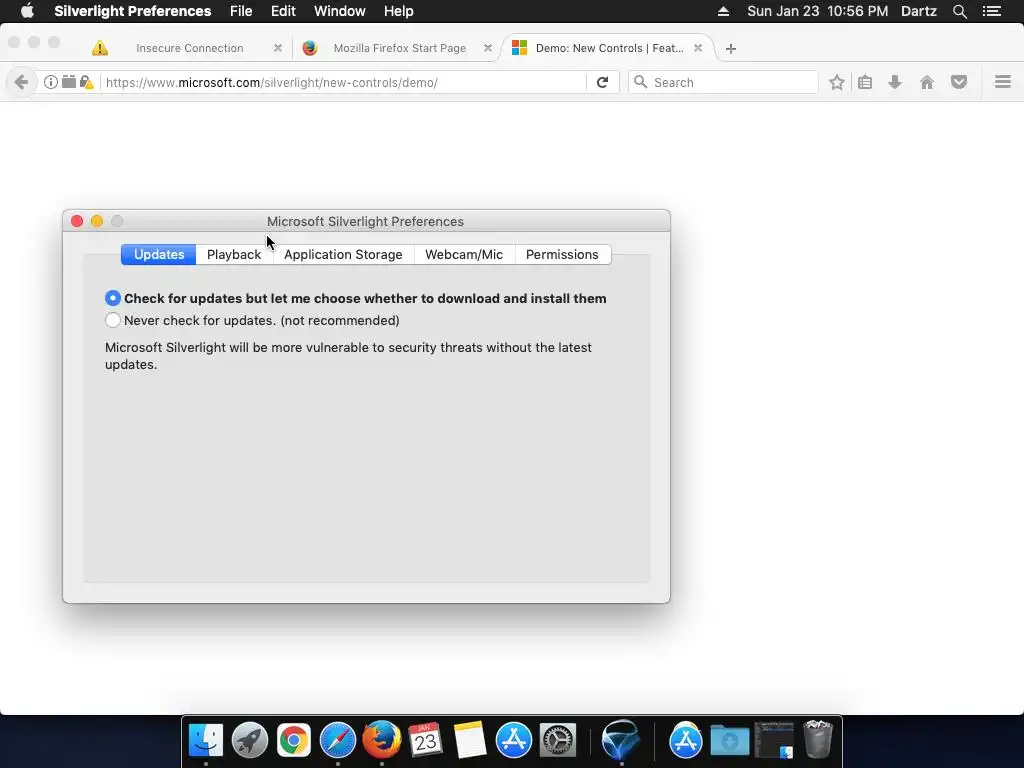Close the Silverlight Preferences window

point(77,221)
